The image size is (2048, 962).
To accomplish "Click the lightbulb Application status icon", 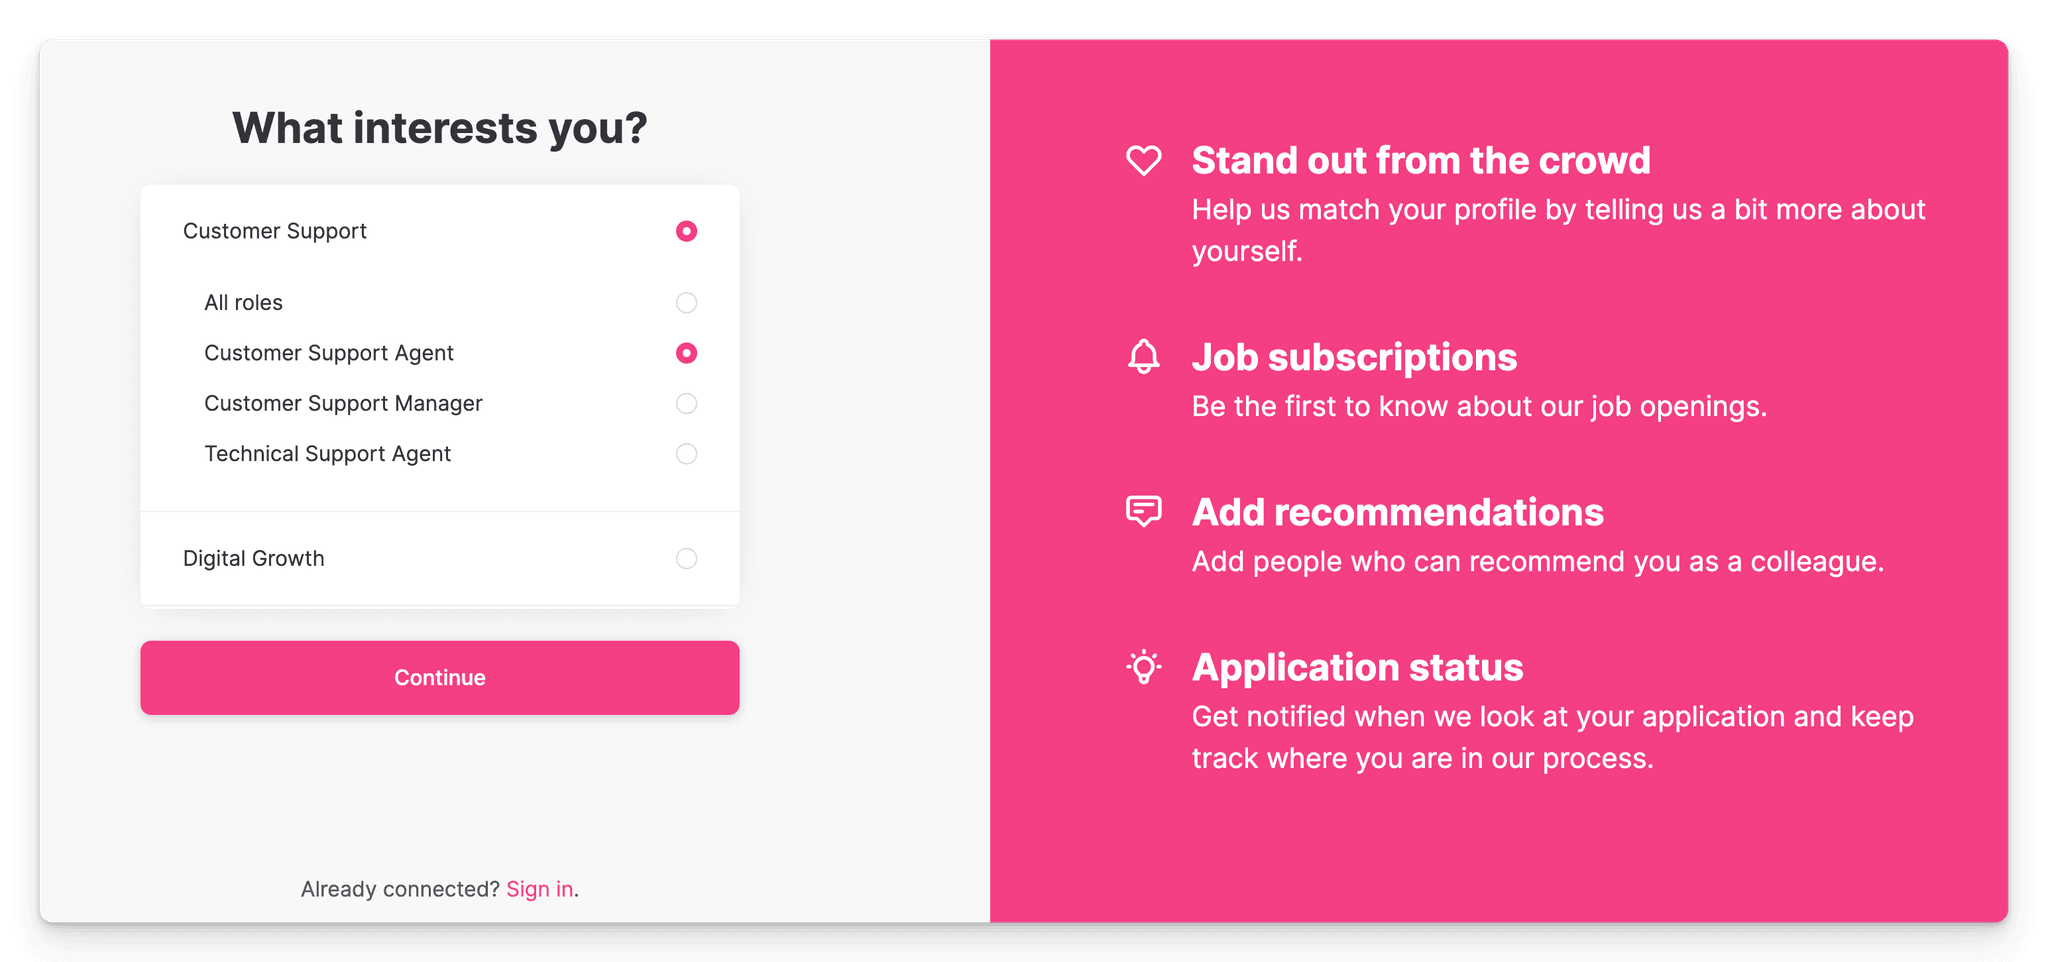I will [x=1143, y=667].
